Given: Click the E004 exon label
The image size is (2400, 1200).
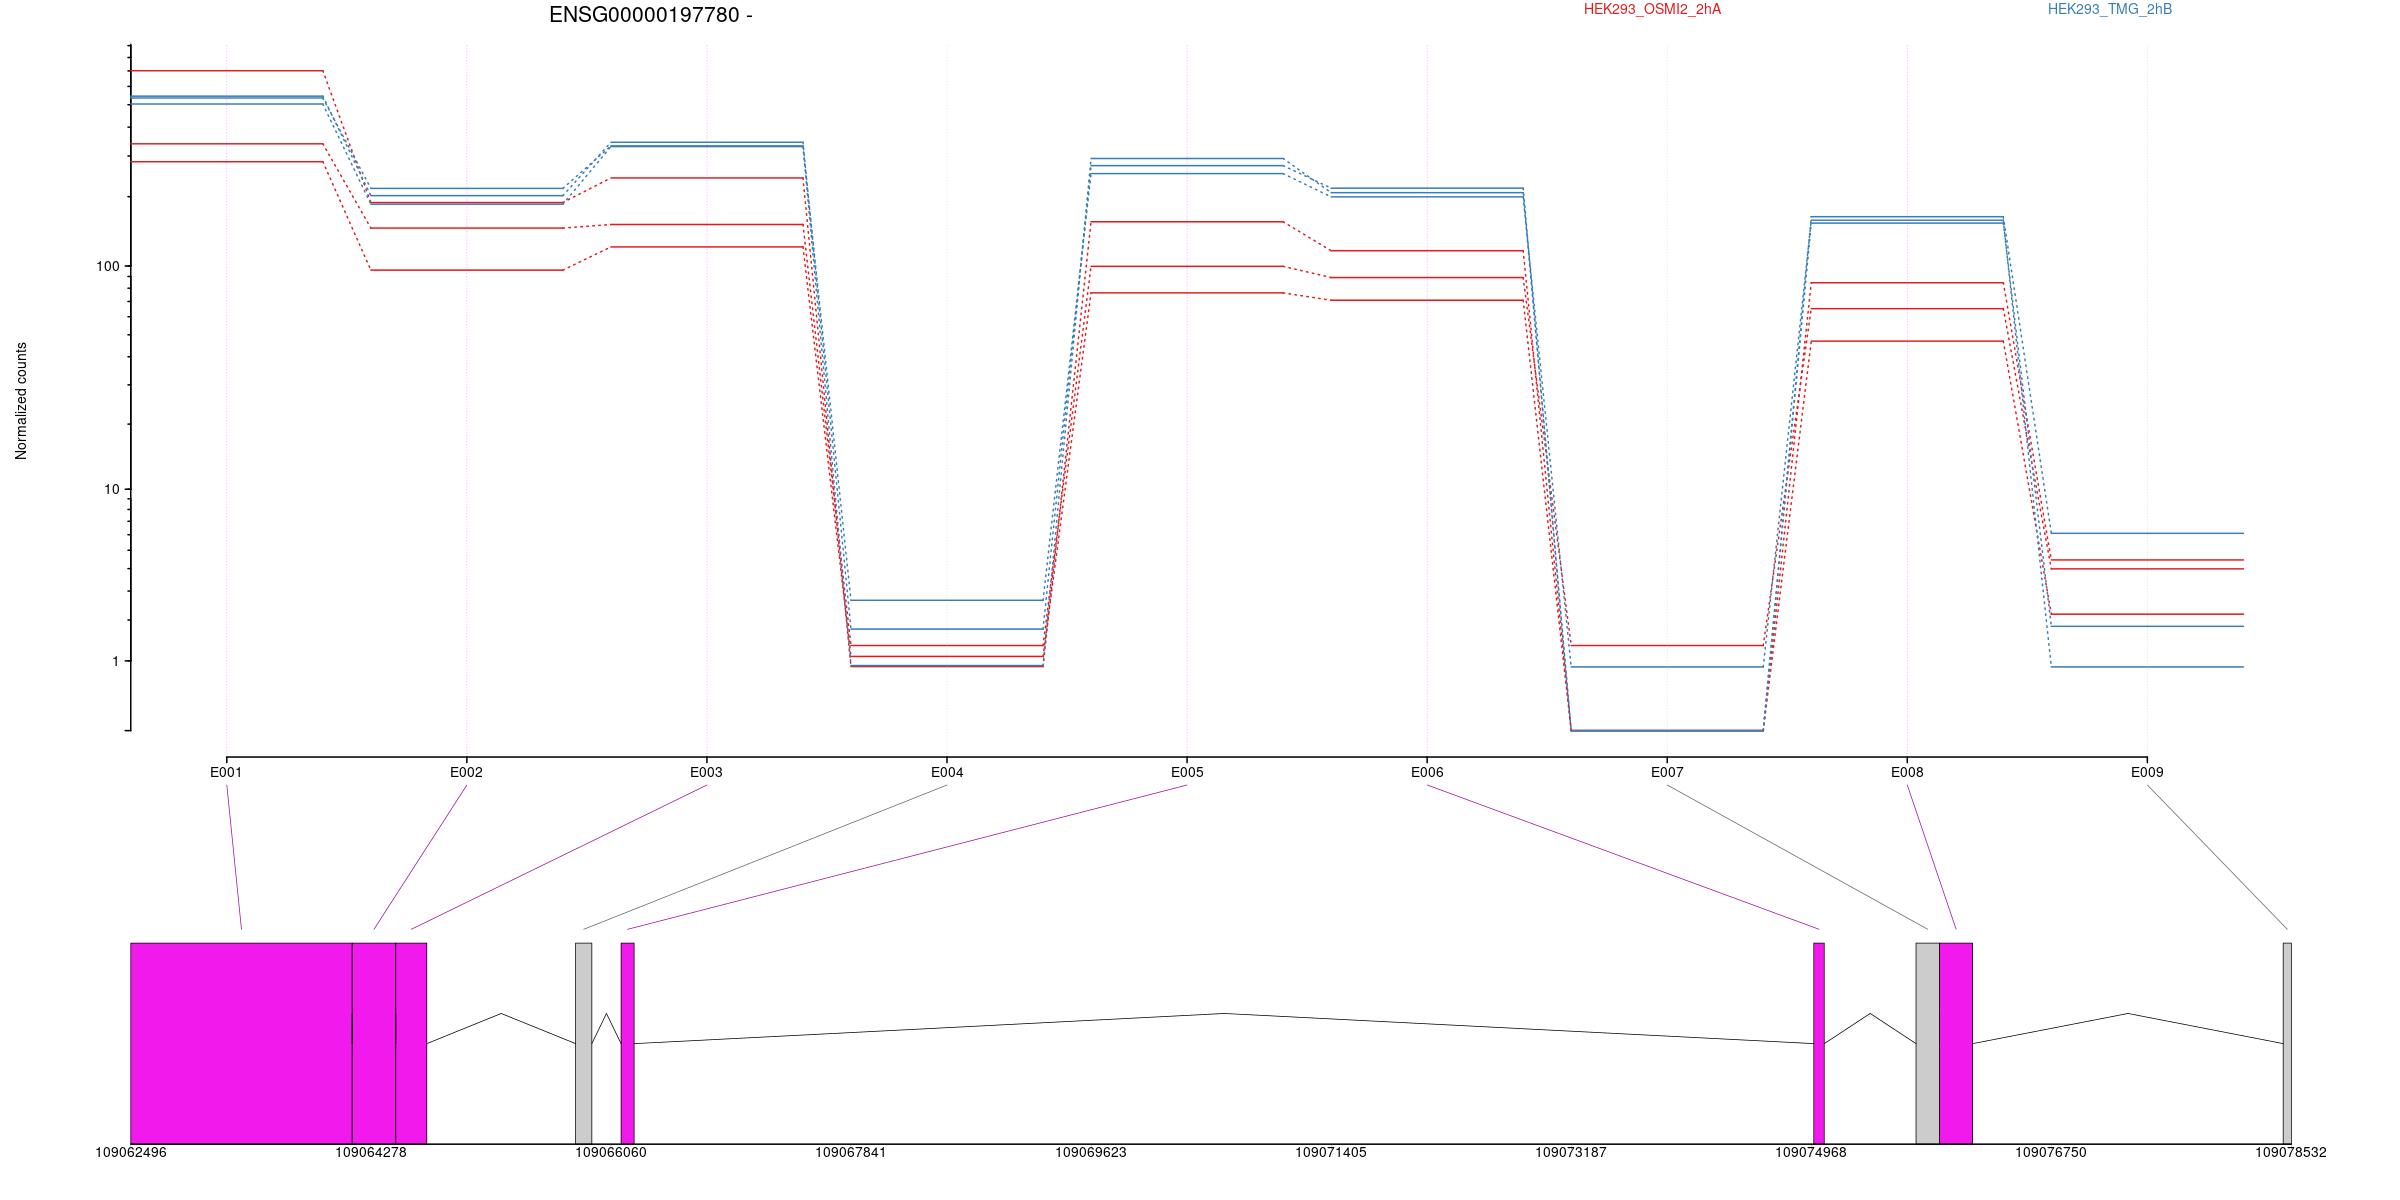Looking at the screenshot, I should pos(947,772).
